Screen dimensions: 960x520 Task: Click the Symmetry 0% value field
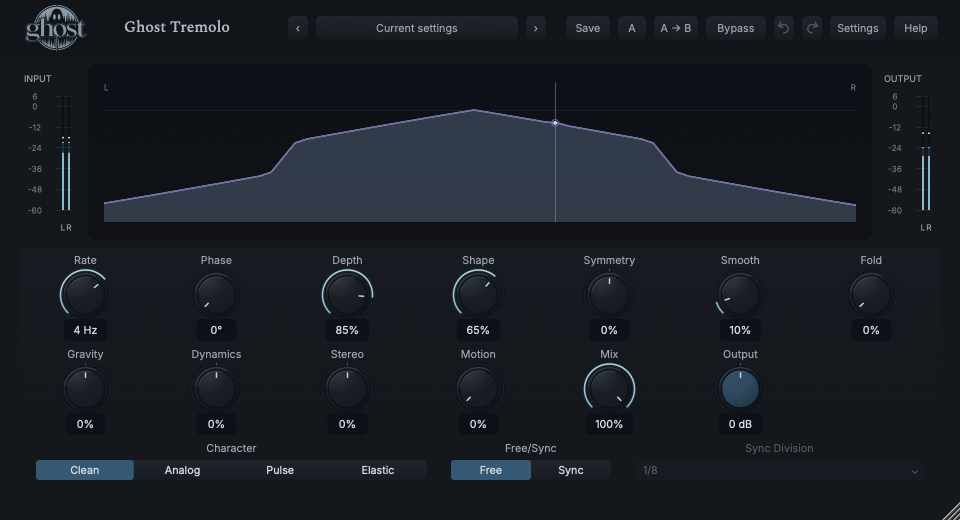click(x=609, y=330)
